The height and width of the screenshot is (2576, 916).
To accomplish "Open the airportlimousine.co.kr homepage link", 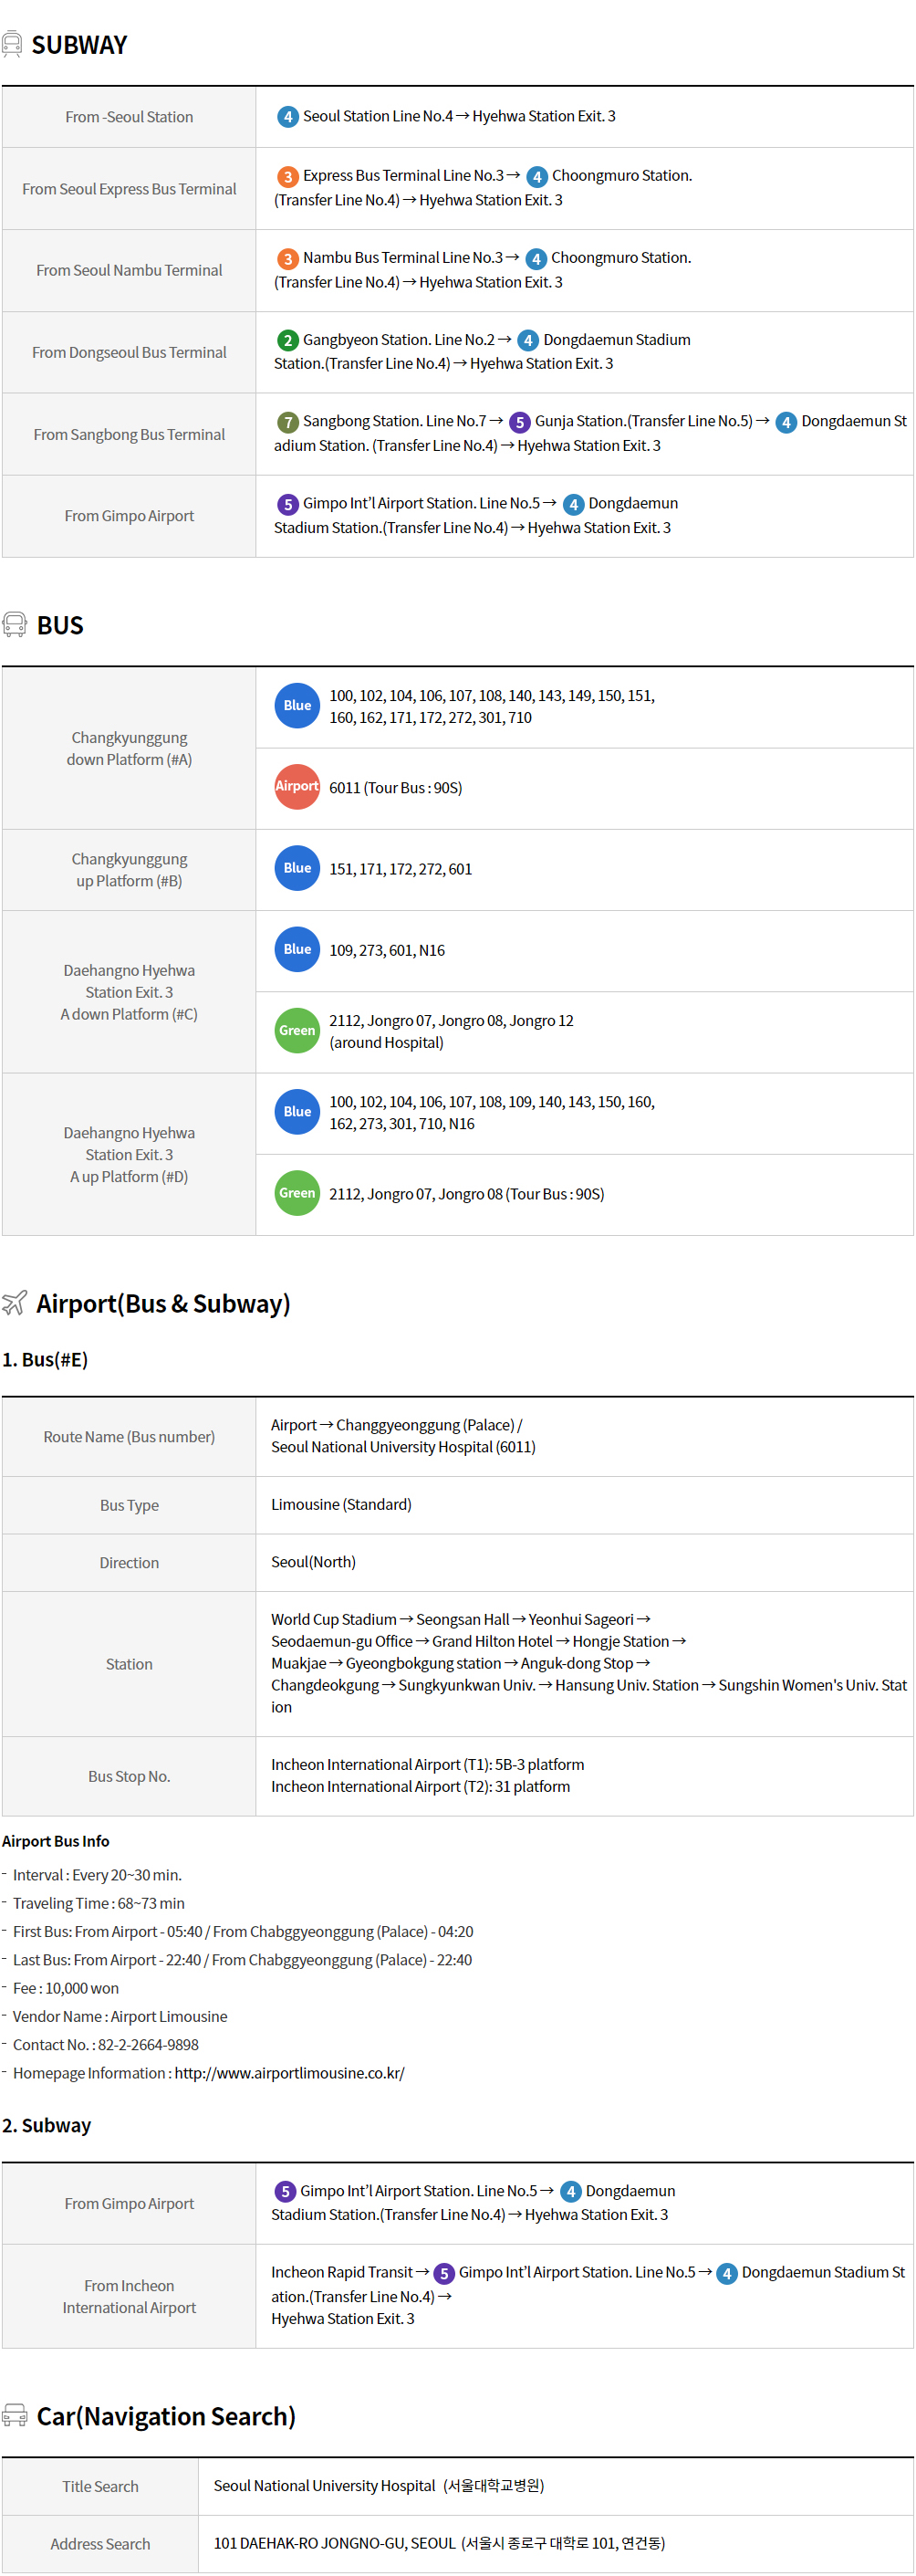I will click(289, 2073).
